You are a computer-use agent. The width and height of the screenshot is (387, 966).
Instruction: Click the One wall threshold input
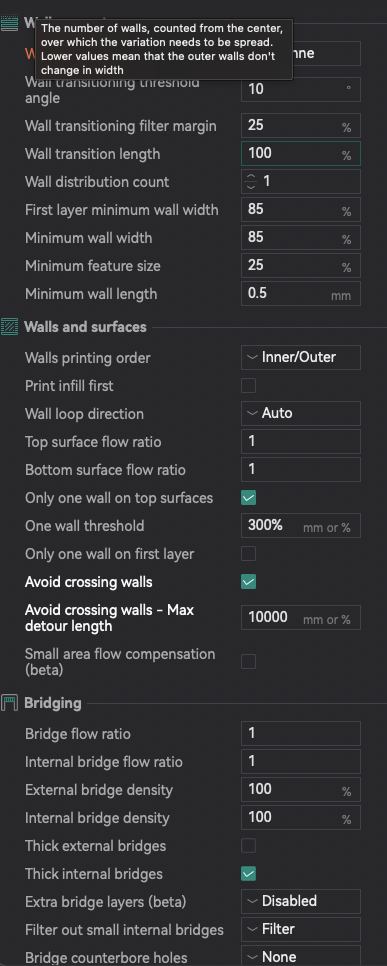coord(301,526)
